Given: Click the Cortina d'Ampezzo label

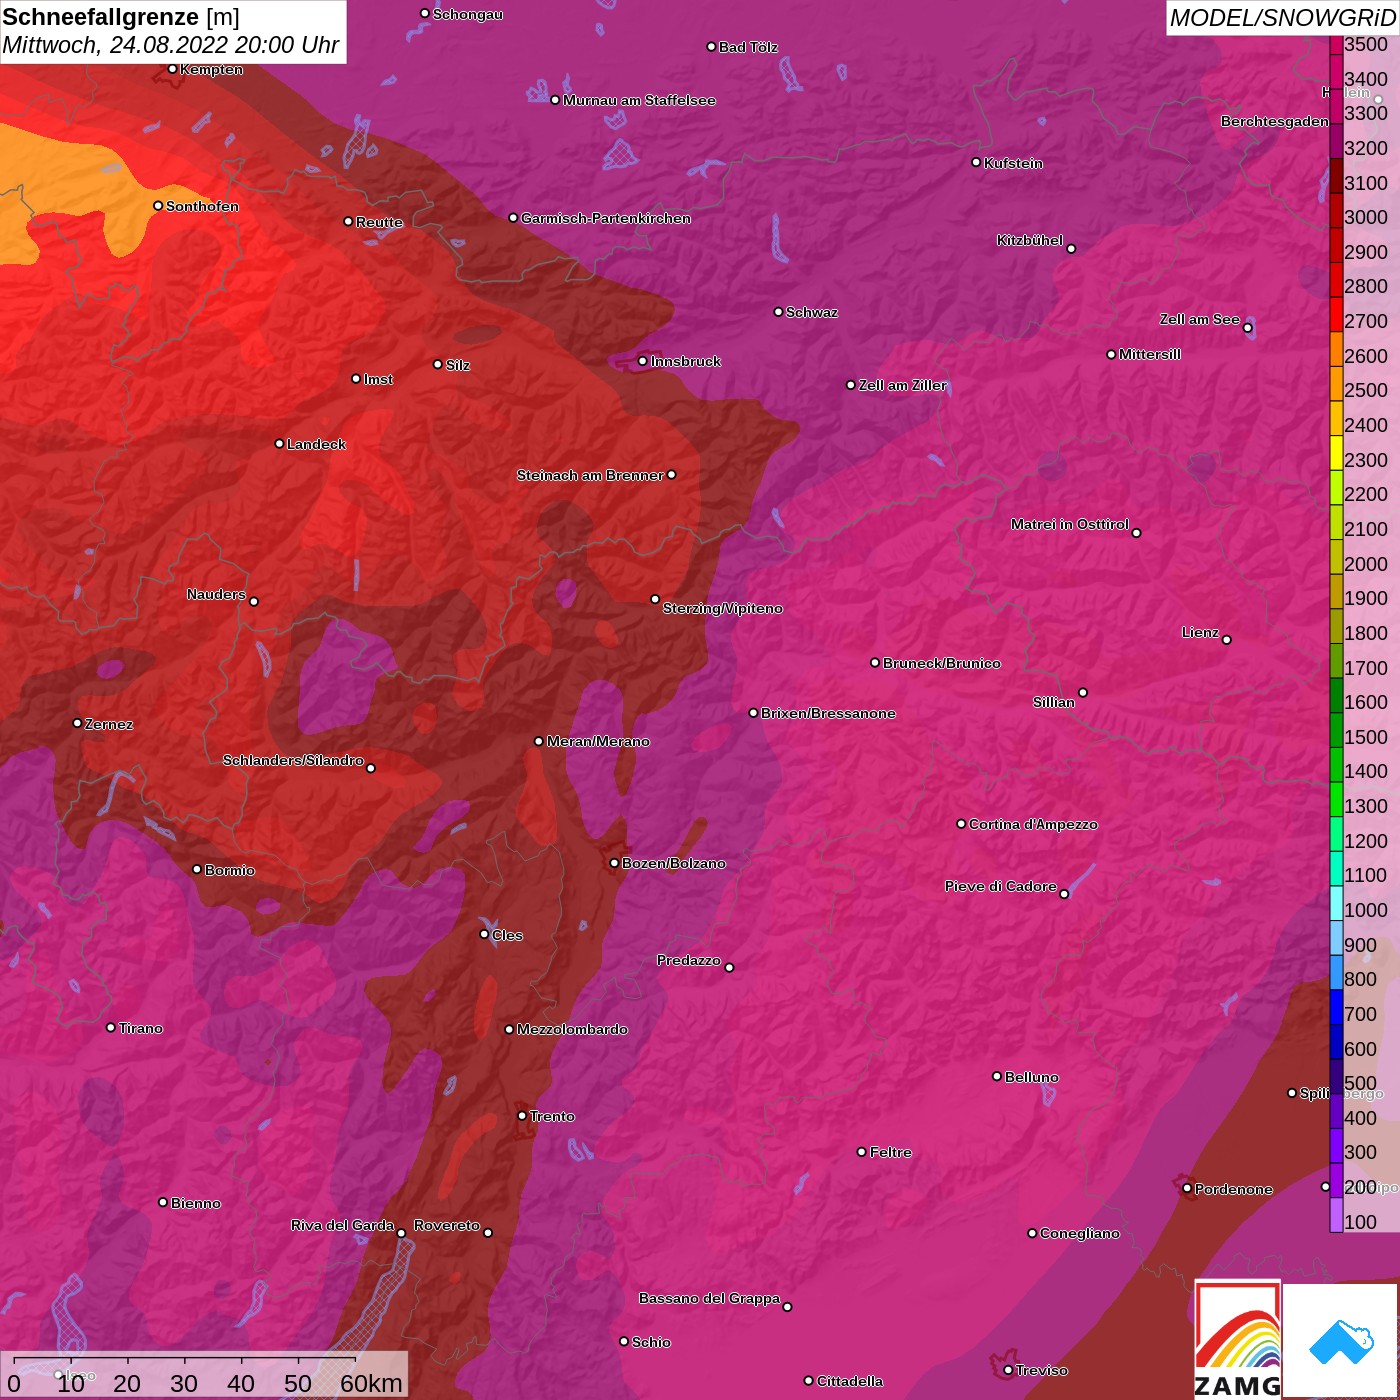Looking at the screenshot, I should [1033, 824].
